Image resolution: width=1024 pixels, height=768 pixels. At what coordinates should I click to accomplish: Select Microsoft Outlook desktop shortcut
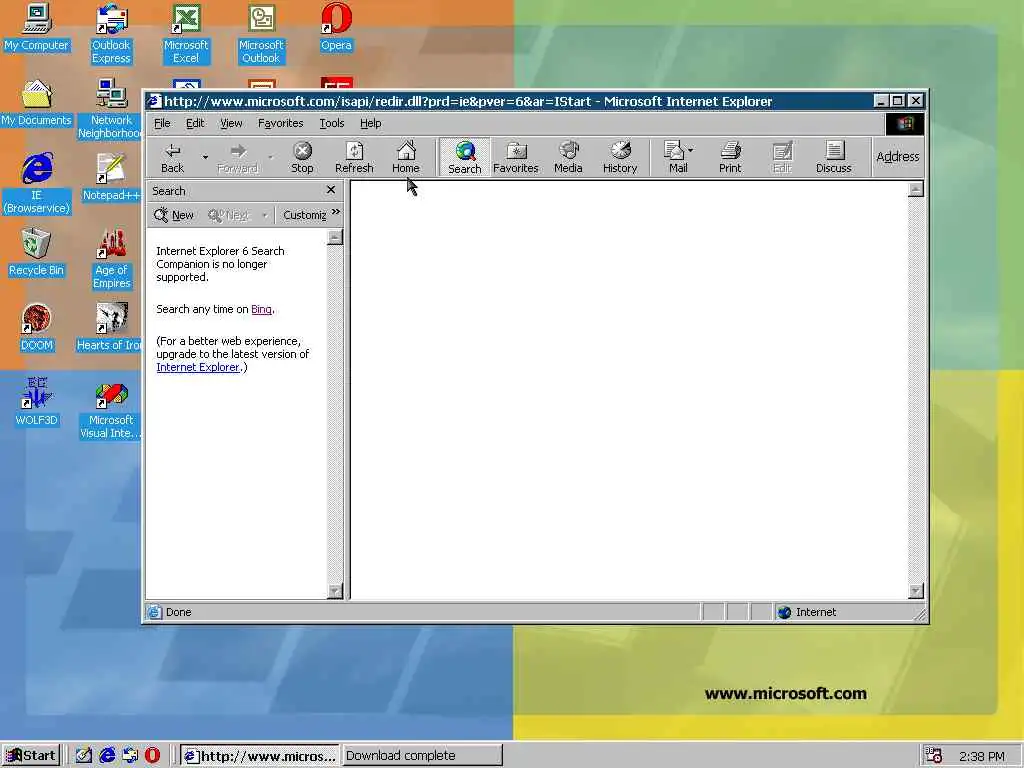click(261, 34)
